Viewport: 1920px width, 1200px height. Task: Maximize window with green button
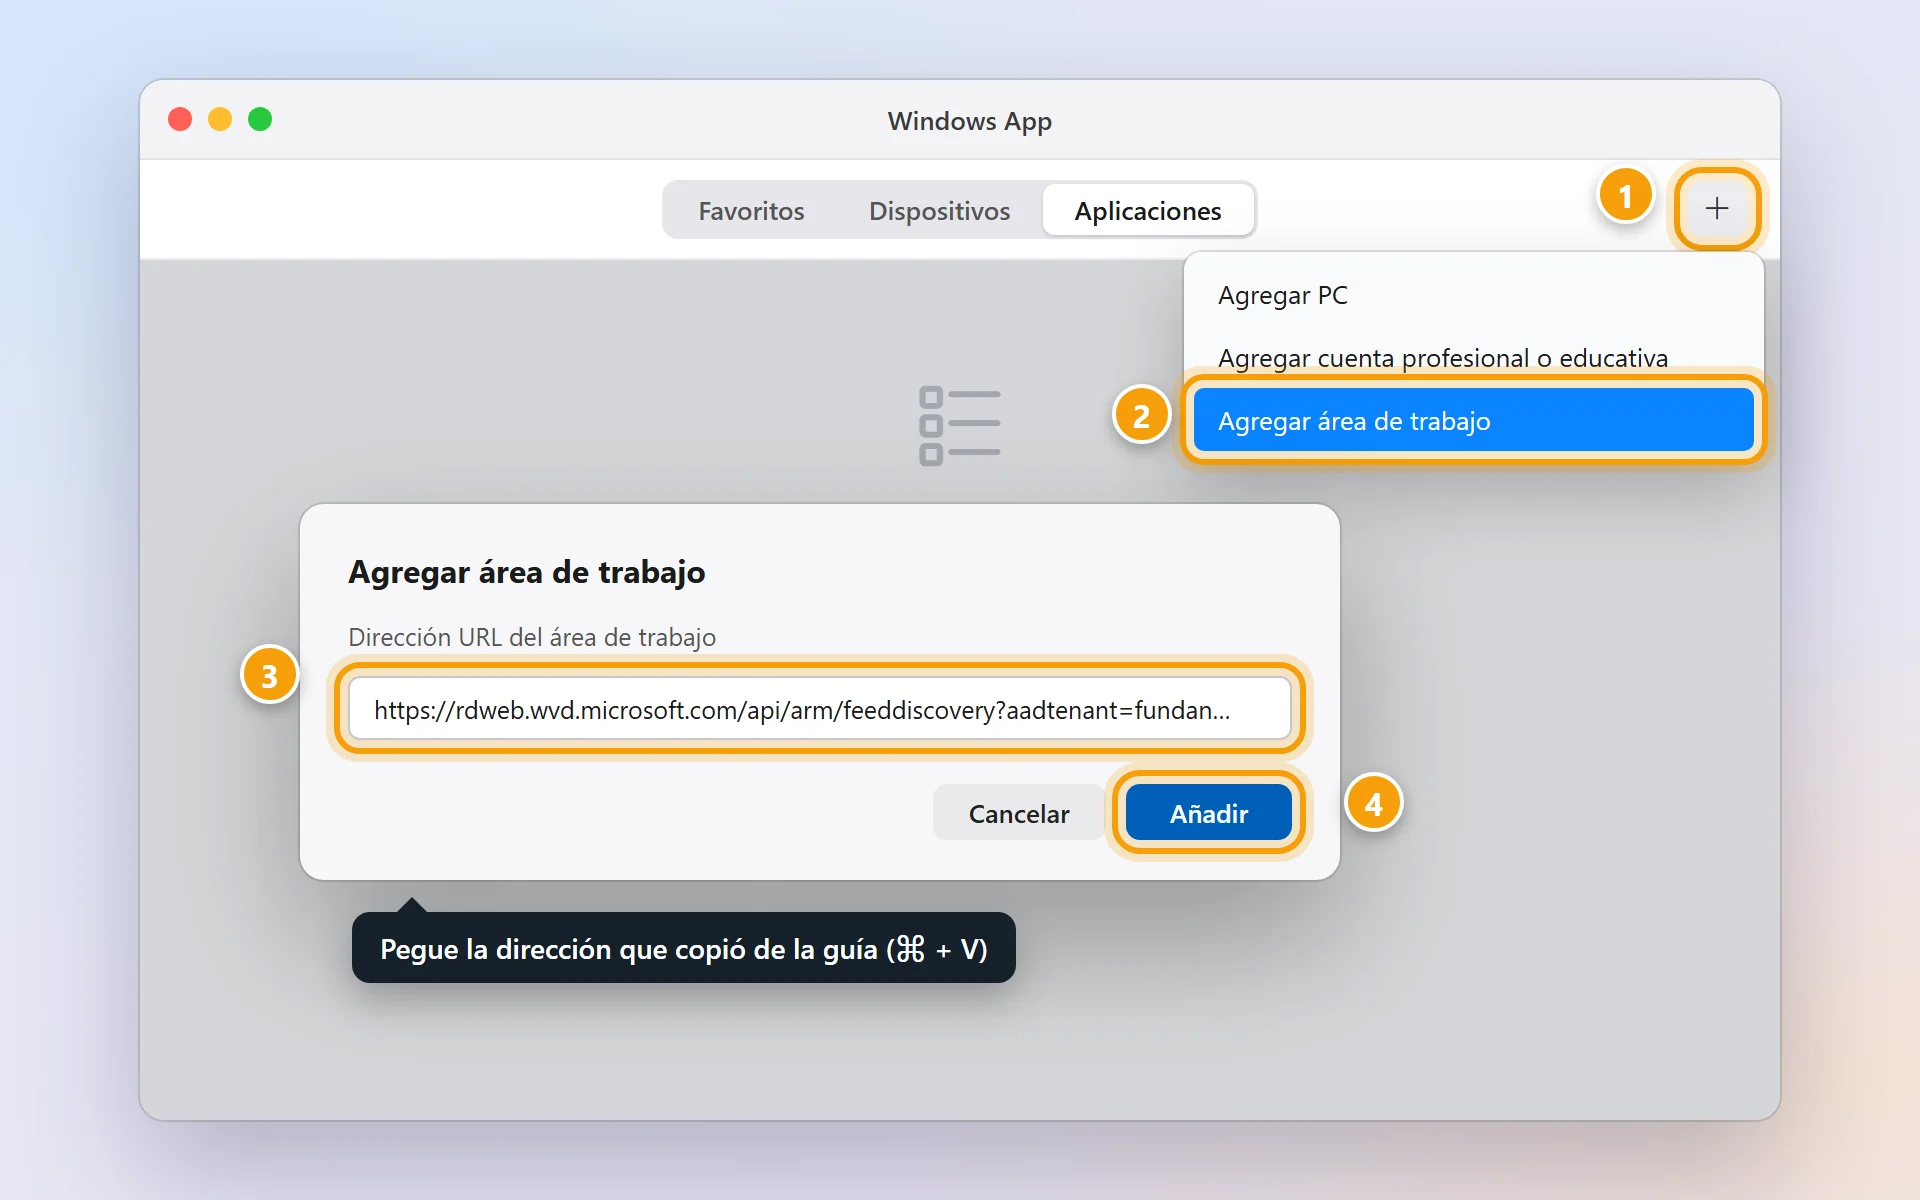coord(260,120)
